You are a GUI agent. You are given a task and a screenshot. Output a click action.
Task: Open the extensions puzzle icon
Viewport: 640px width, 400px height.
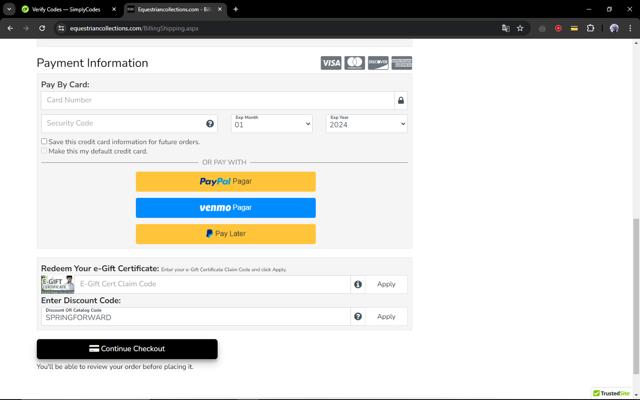590,28
